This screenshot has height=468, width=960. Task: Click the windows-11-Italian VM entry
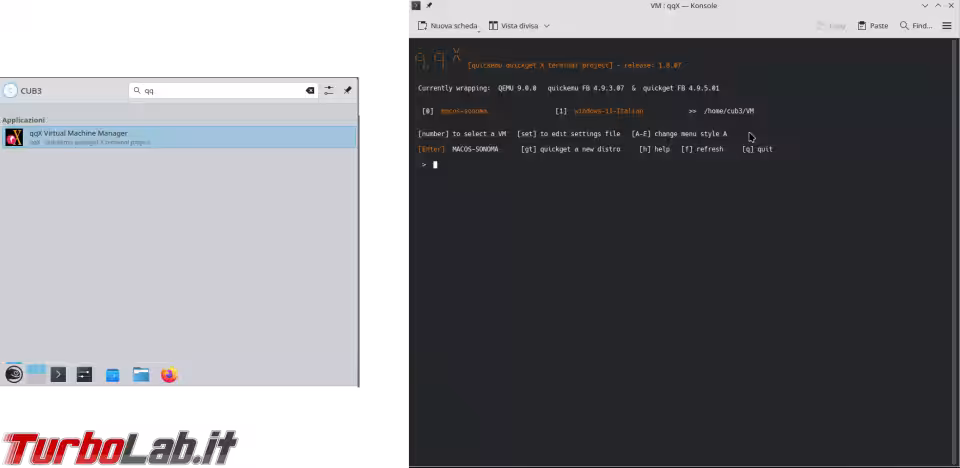pos(609,111)
